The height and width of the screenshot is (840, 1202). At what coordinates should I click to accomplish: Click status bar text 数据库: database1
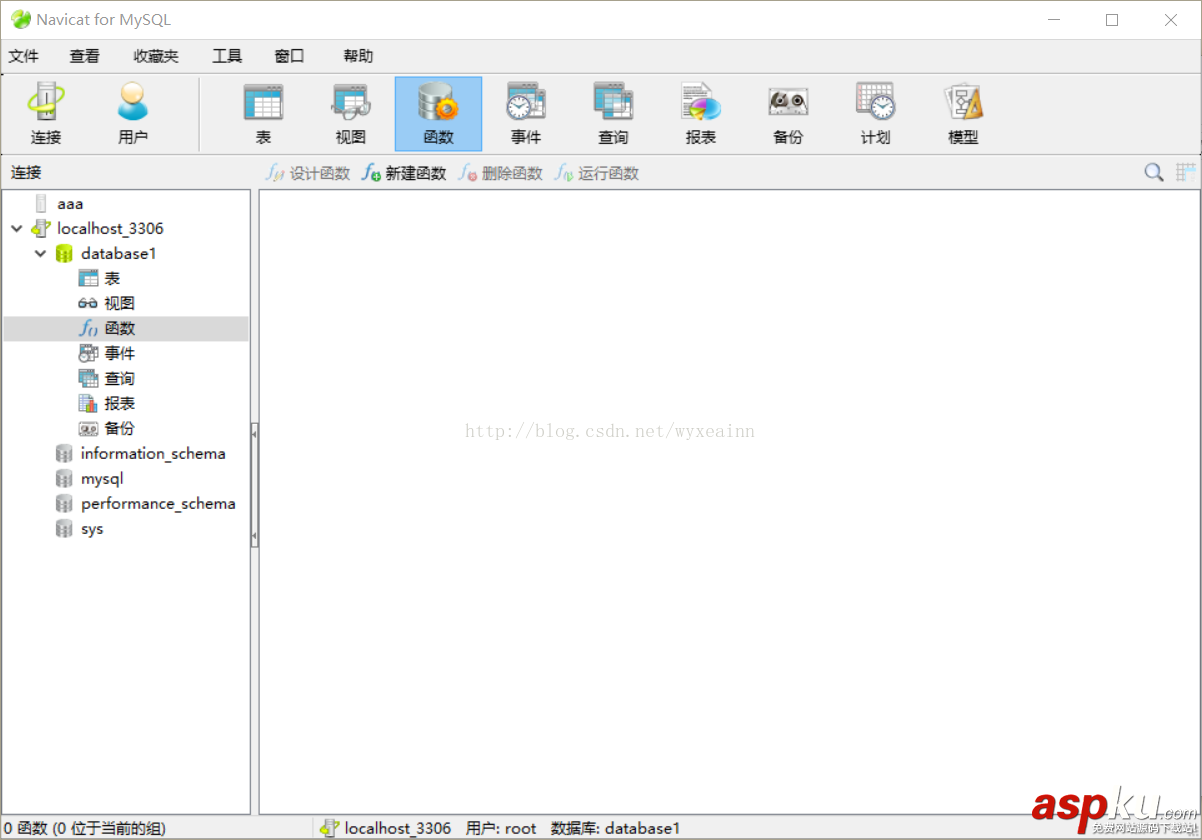tap(615, 828)
